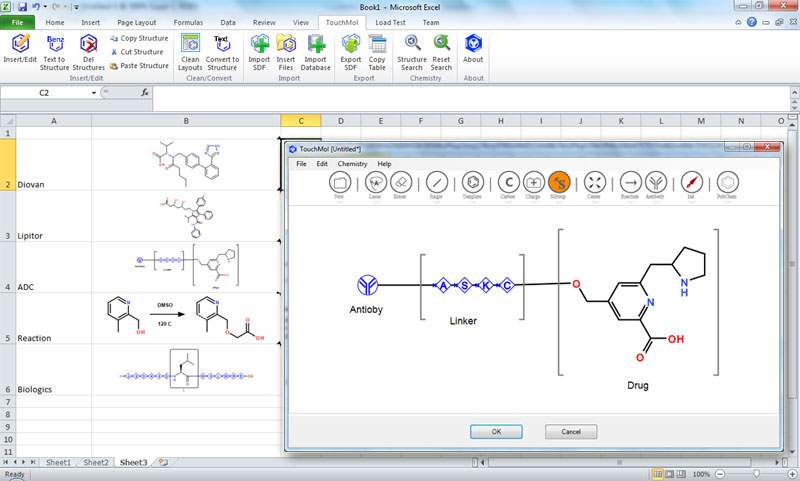Select the Lasso tool in TouchMol
800x481 pixels.
[376, 182]
